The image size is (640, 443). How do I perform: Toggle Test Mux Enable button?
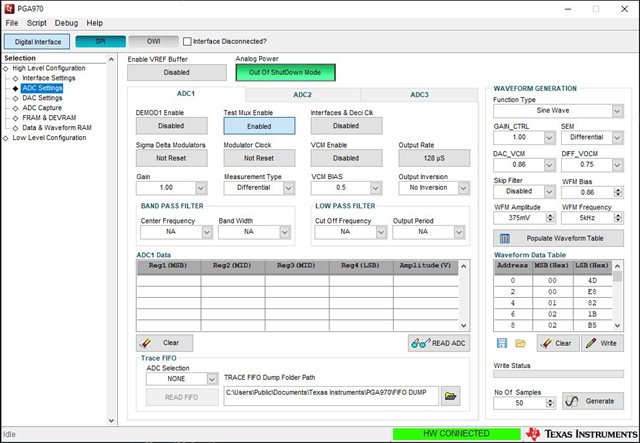click(259, 126)
